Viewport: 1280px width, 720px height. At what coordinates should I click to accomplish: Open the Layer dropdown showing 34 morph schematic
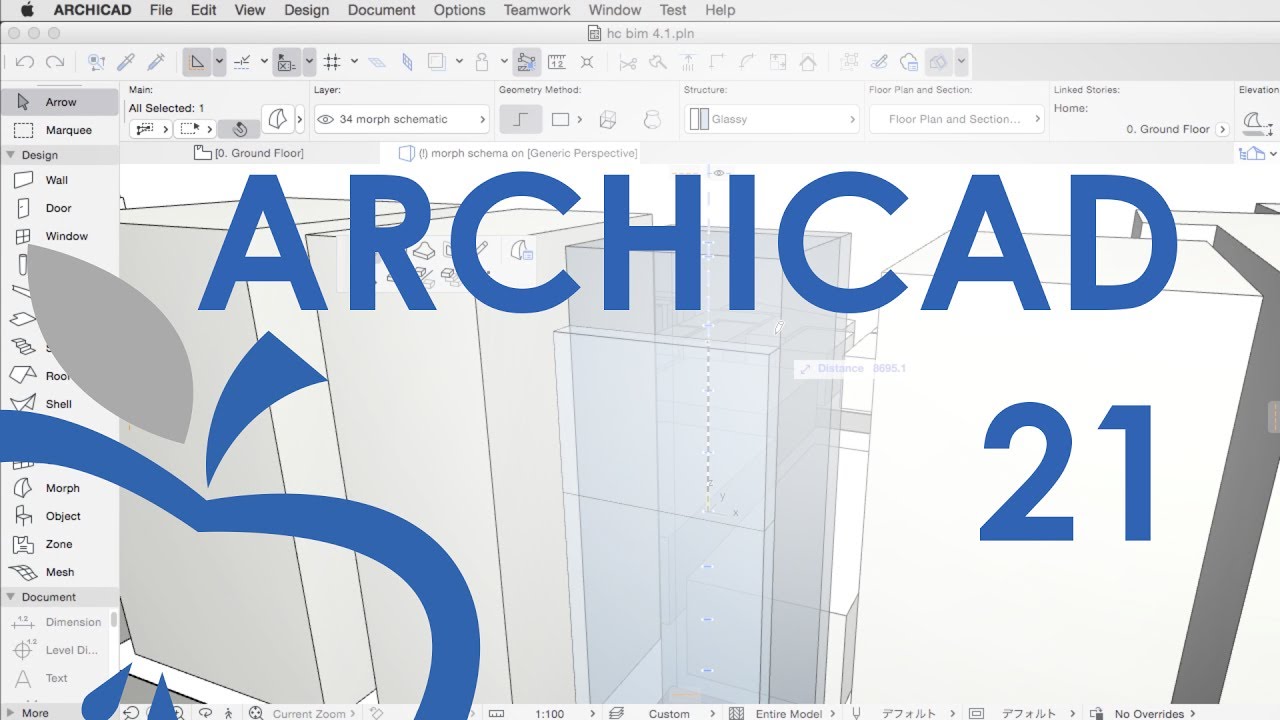(401, 119)
